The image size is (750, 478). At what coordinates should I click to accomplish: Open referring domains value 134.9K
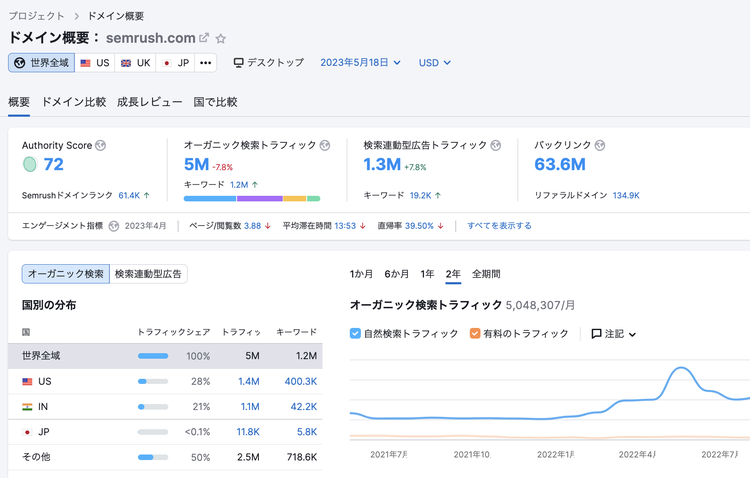pyautogui.click(x=626, y=195)
